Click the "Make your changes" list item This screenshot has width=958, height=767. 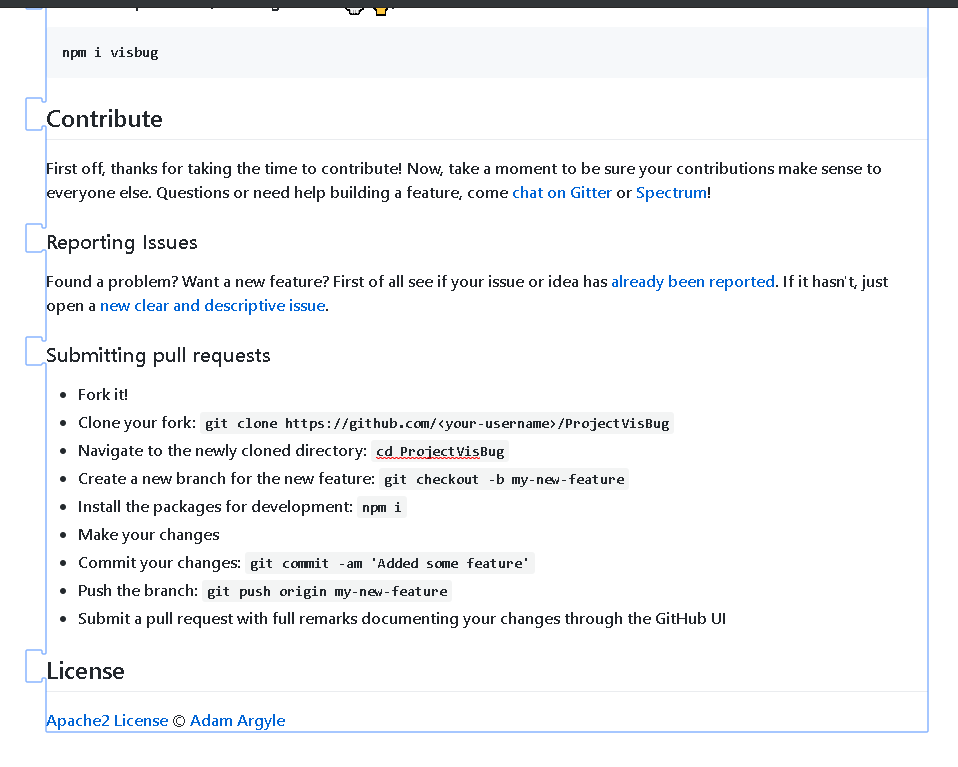(148, 535)
